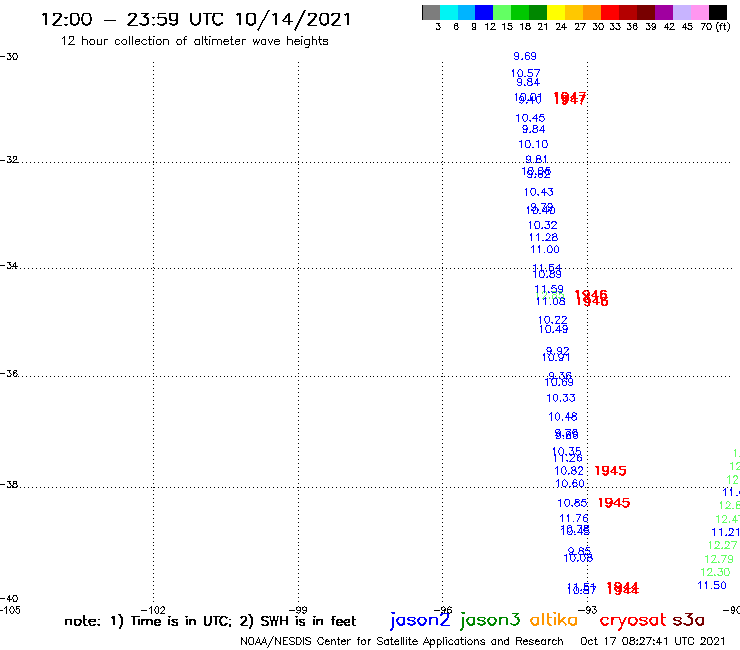The image size is (740, 650).
Task: Select the s3a legend label
Action: pyautogui.click(x=688, y=620)
